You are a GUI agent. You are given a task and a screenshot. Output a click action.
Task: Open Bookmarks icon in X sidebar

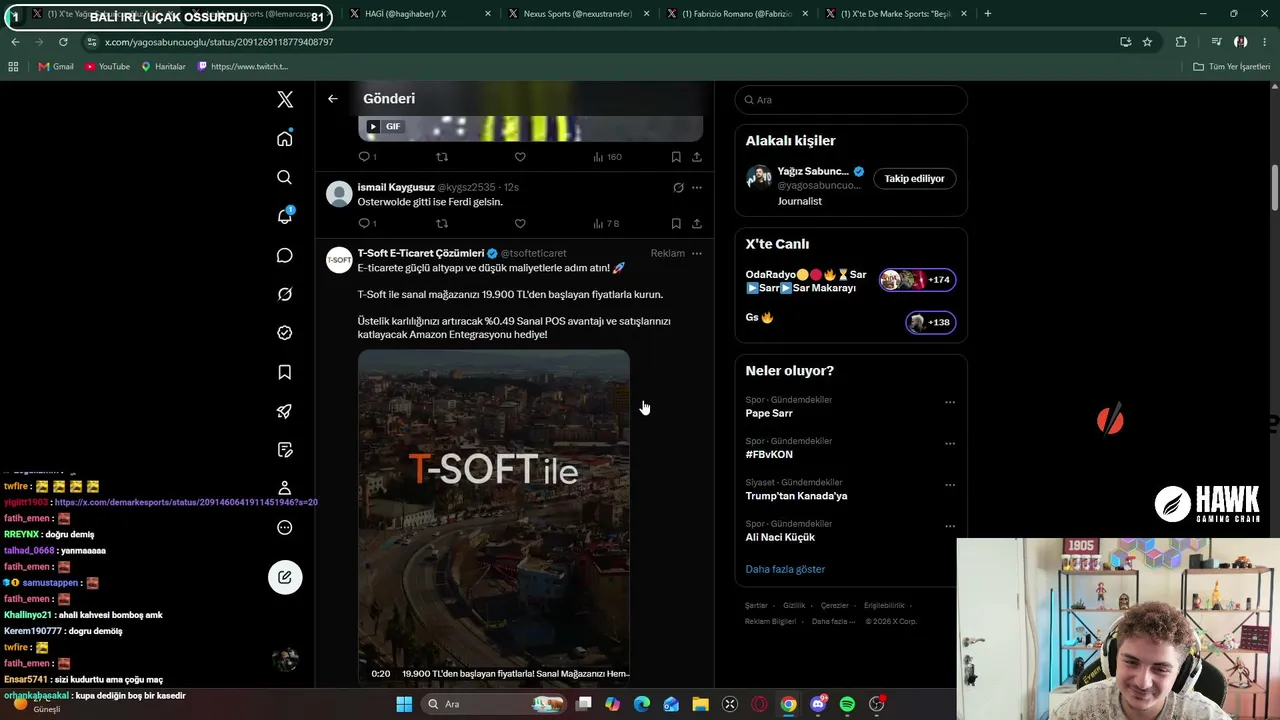pyautogui.click(x=285, y=372)
